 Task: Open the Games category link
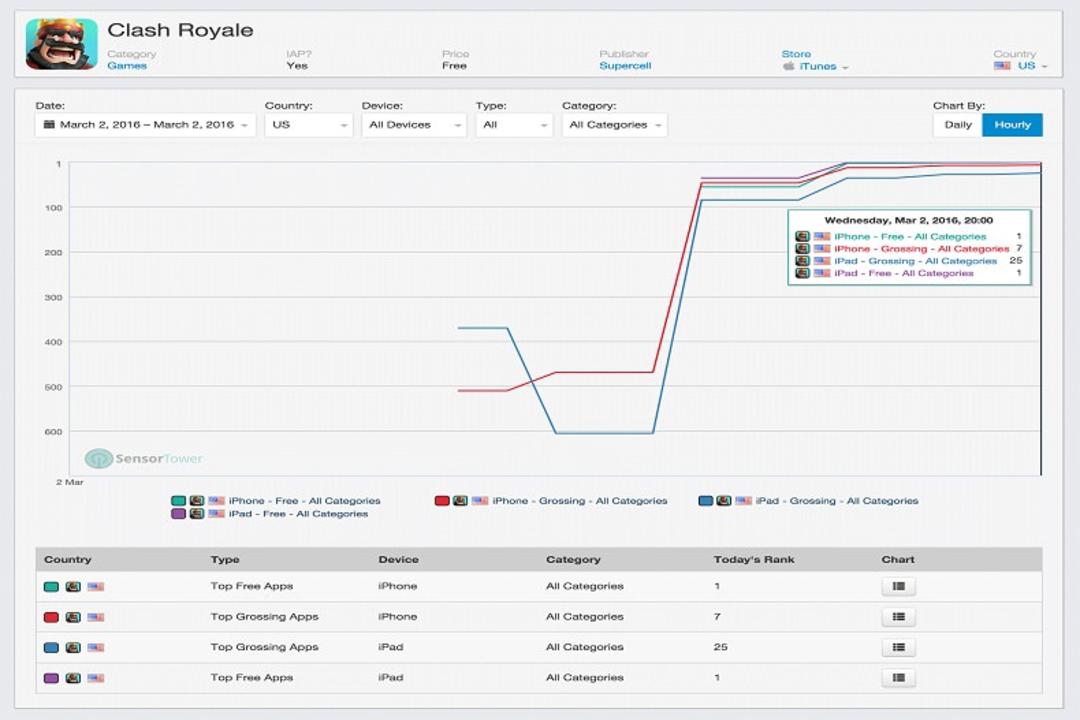127,65
